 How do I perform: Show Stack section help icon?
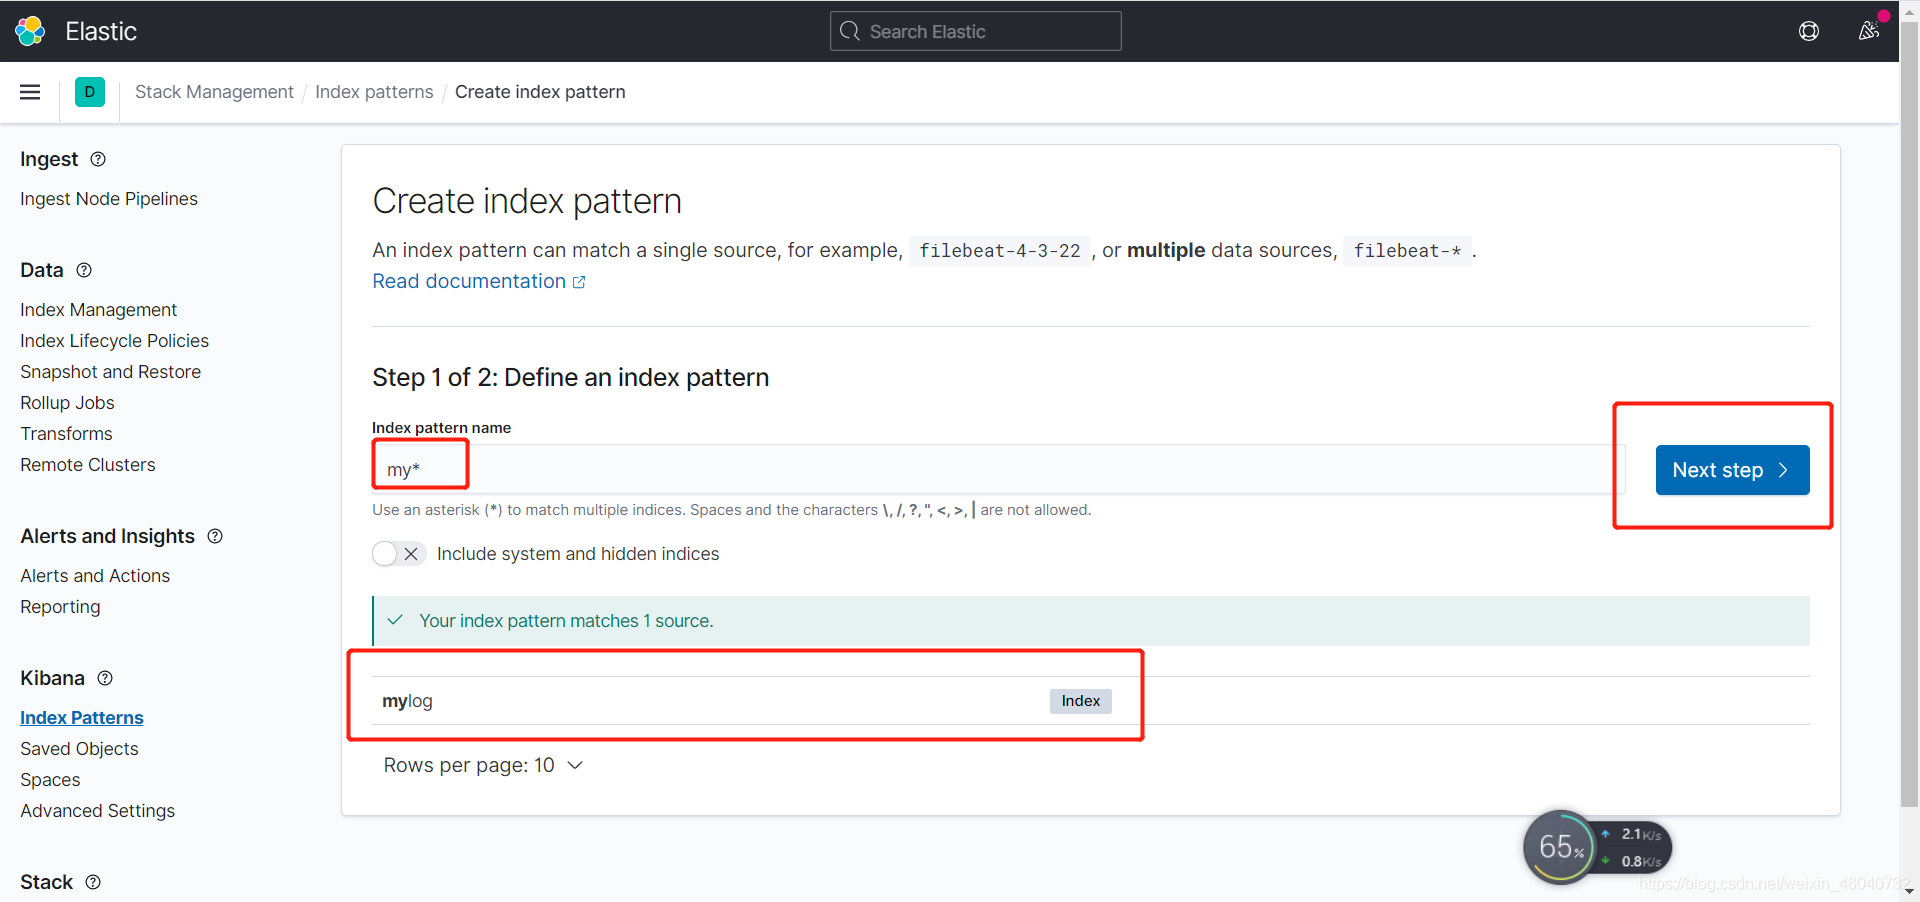pyautogui.click(x=93, y=882)
